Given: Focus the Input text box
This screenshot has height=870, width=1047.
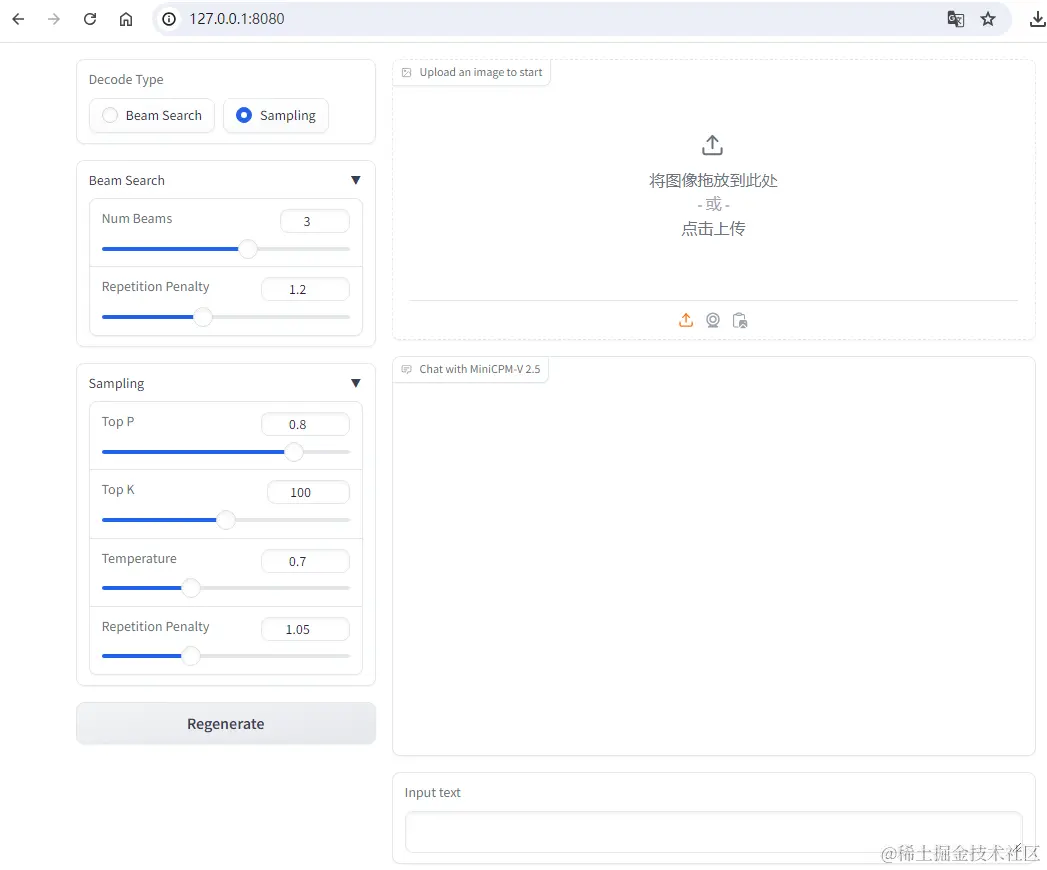Looking at the screenshot, I should click(x=714, y=832).
